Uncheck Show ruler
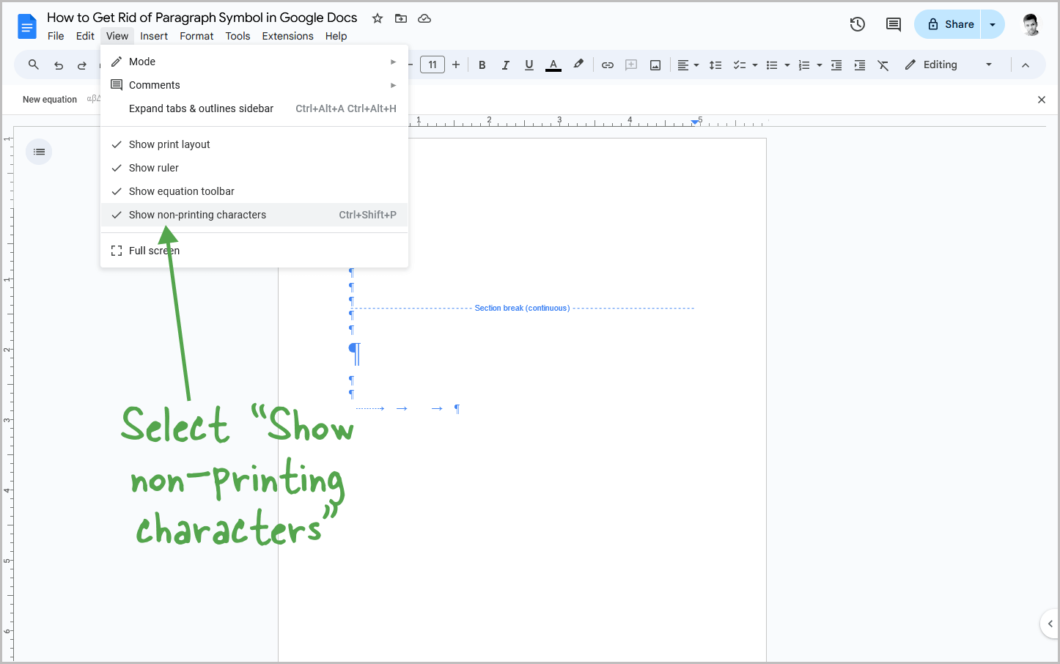This screenshot has height=664, width=1060. point(254,168)
